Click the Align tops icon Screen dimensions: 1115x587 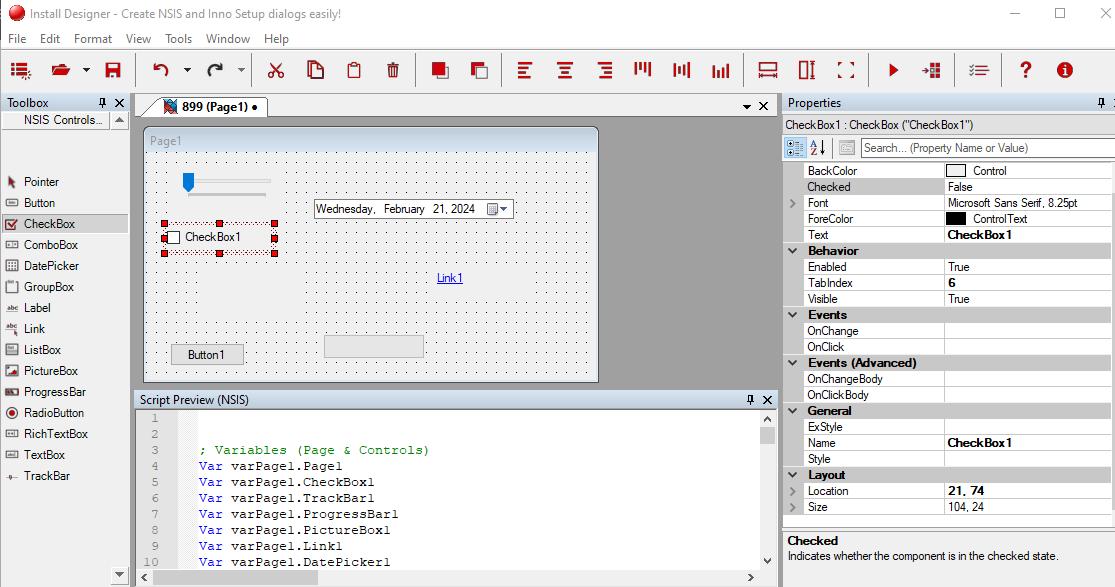tap(643, 69)
